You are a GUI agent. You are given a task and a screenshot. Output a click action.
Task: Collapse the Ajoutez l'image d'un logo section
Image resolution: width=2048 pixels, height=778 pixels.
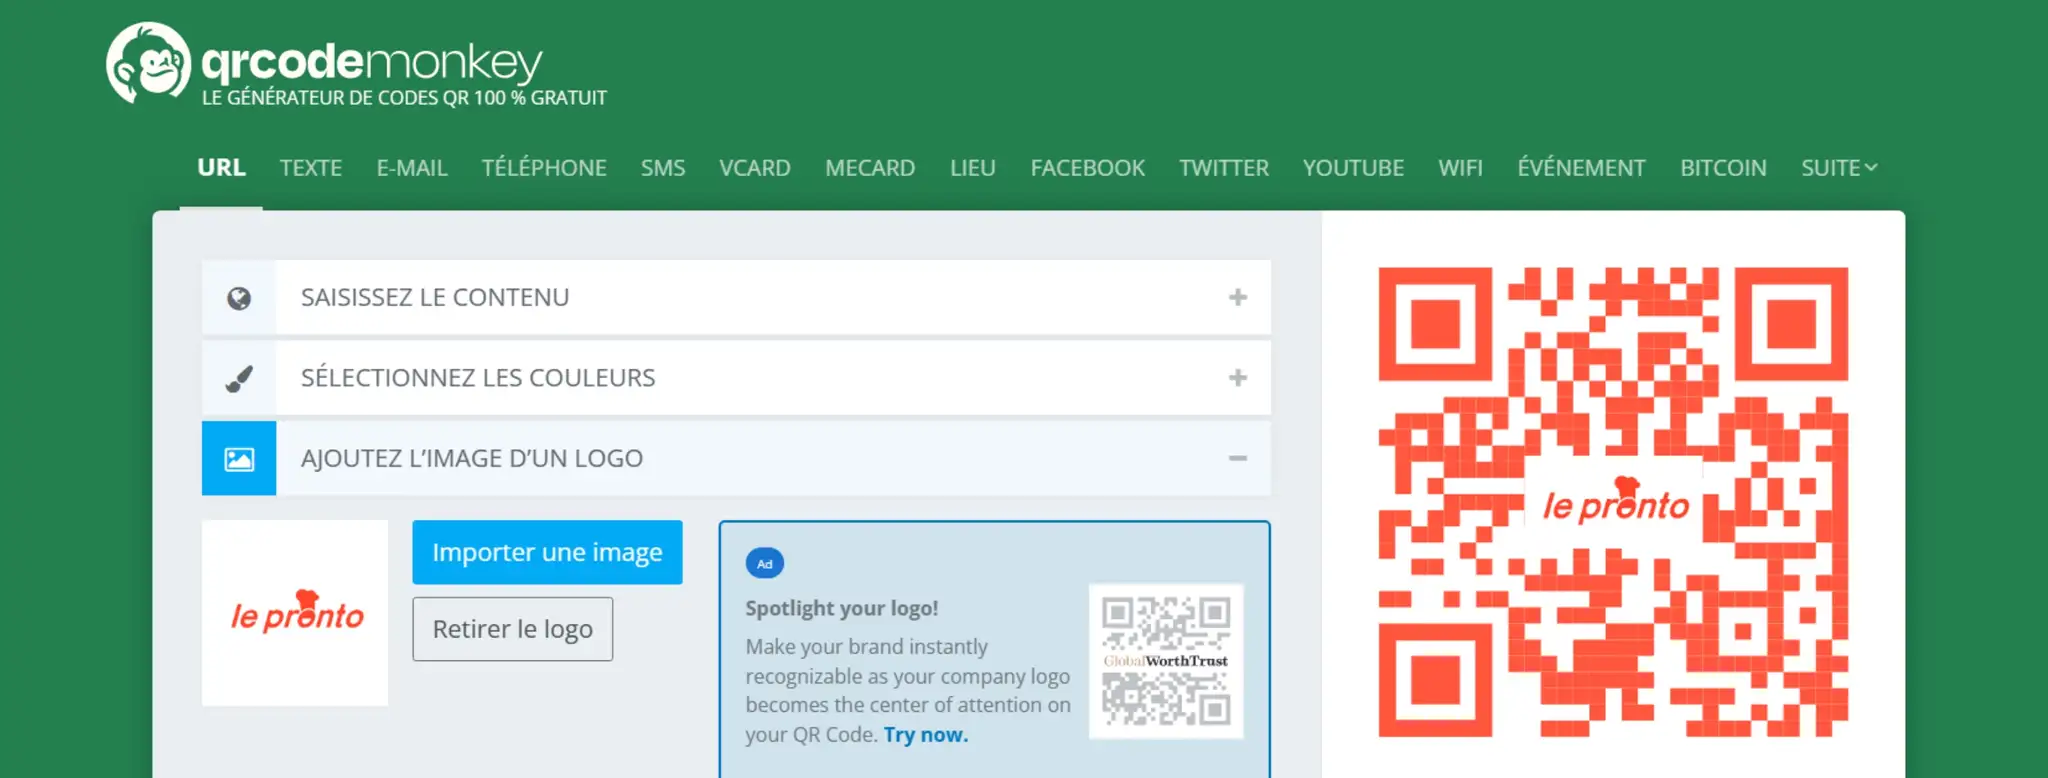(1238, 458)
